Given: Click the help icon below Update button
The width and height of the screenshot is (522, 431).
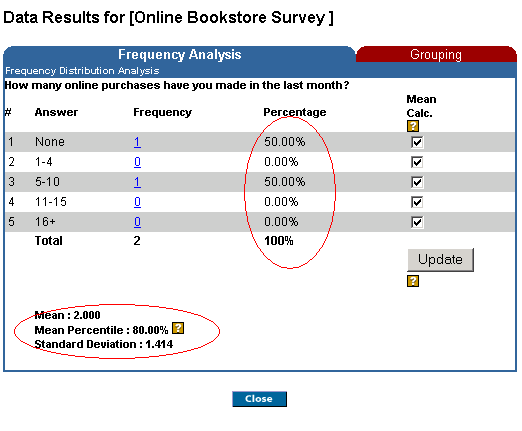Looking at the screenshot, I should pos(413,281).
